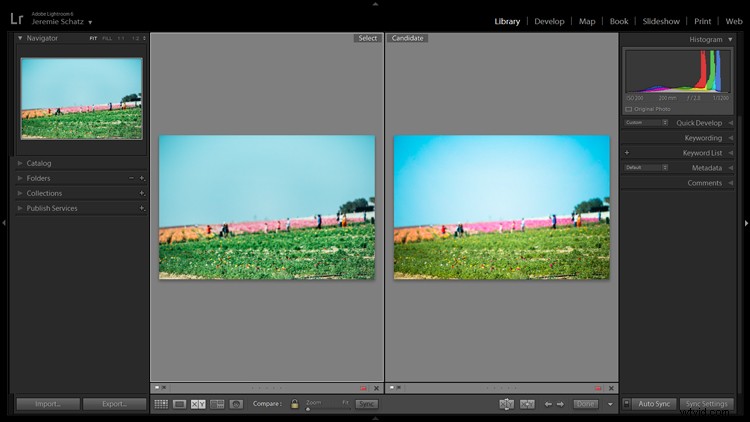
Task: Click the Make Select icon
Action: 527,404
